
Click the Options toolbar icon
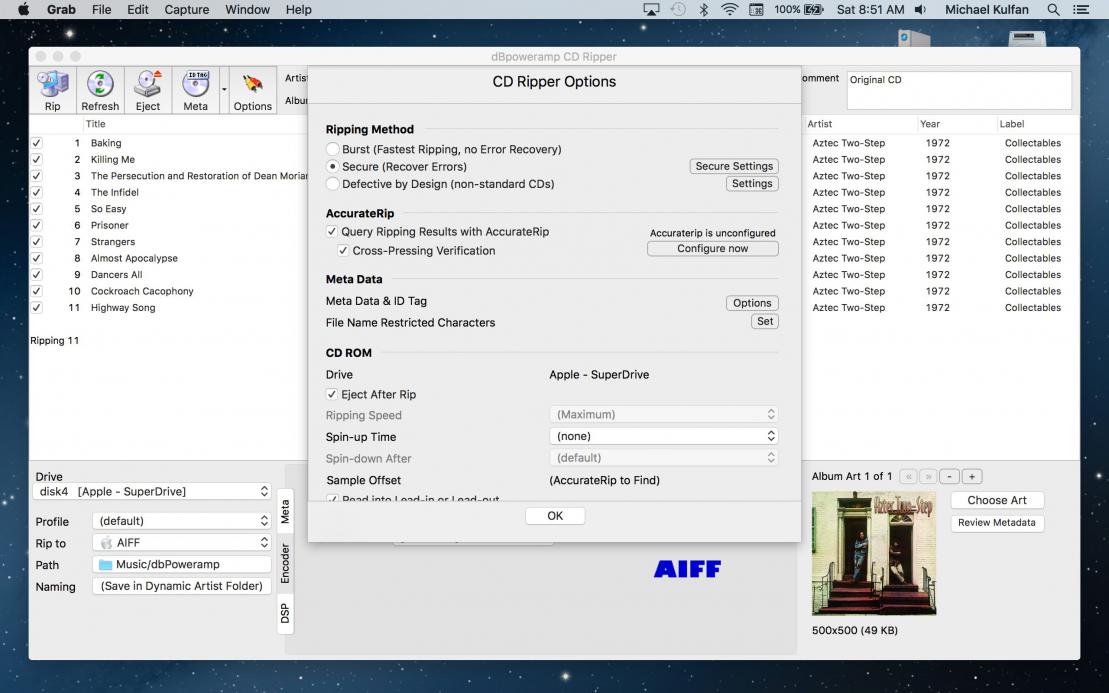pos(253,90)
